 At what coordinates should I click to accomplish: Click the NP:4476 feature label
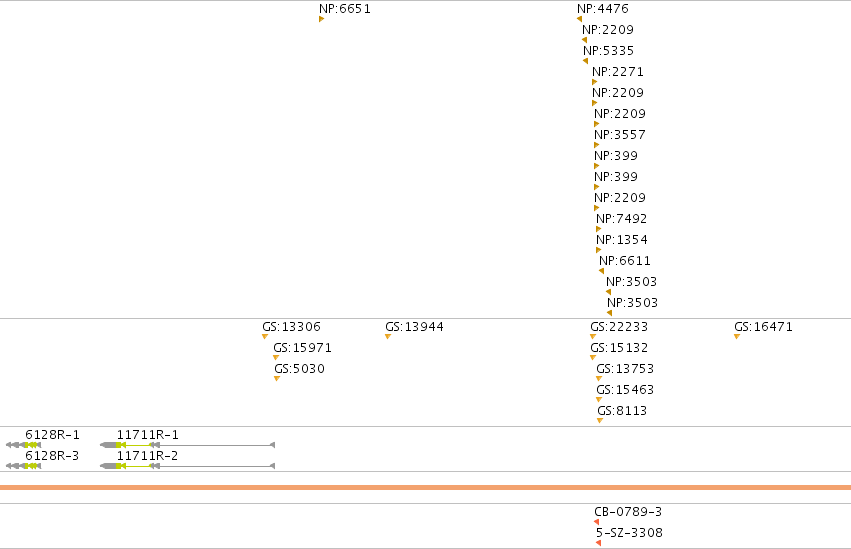pyautogui.click(x=603, y=9)
